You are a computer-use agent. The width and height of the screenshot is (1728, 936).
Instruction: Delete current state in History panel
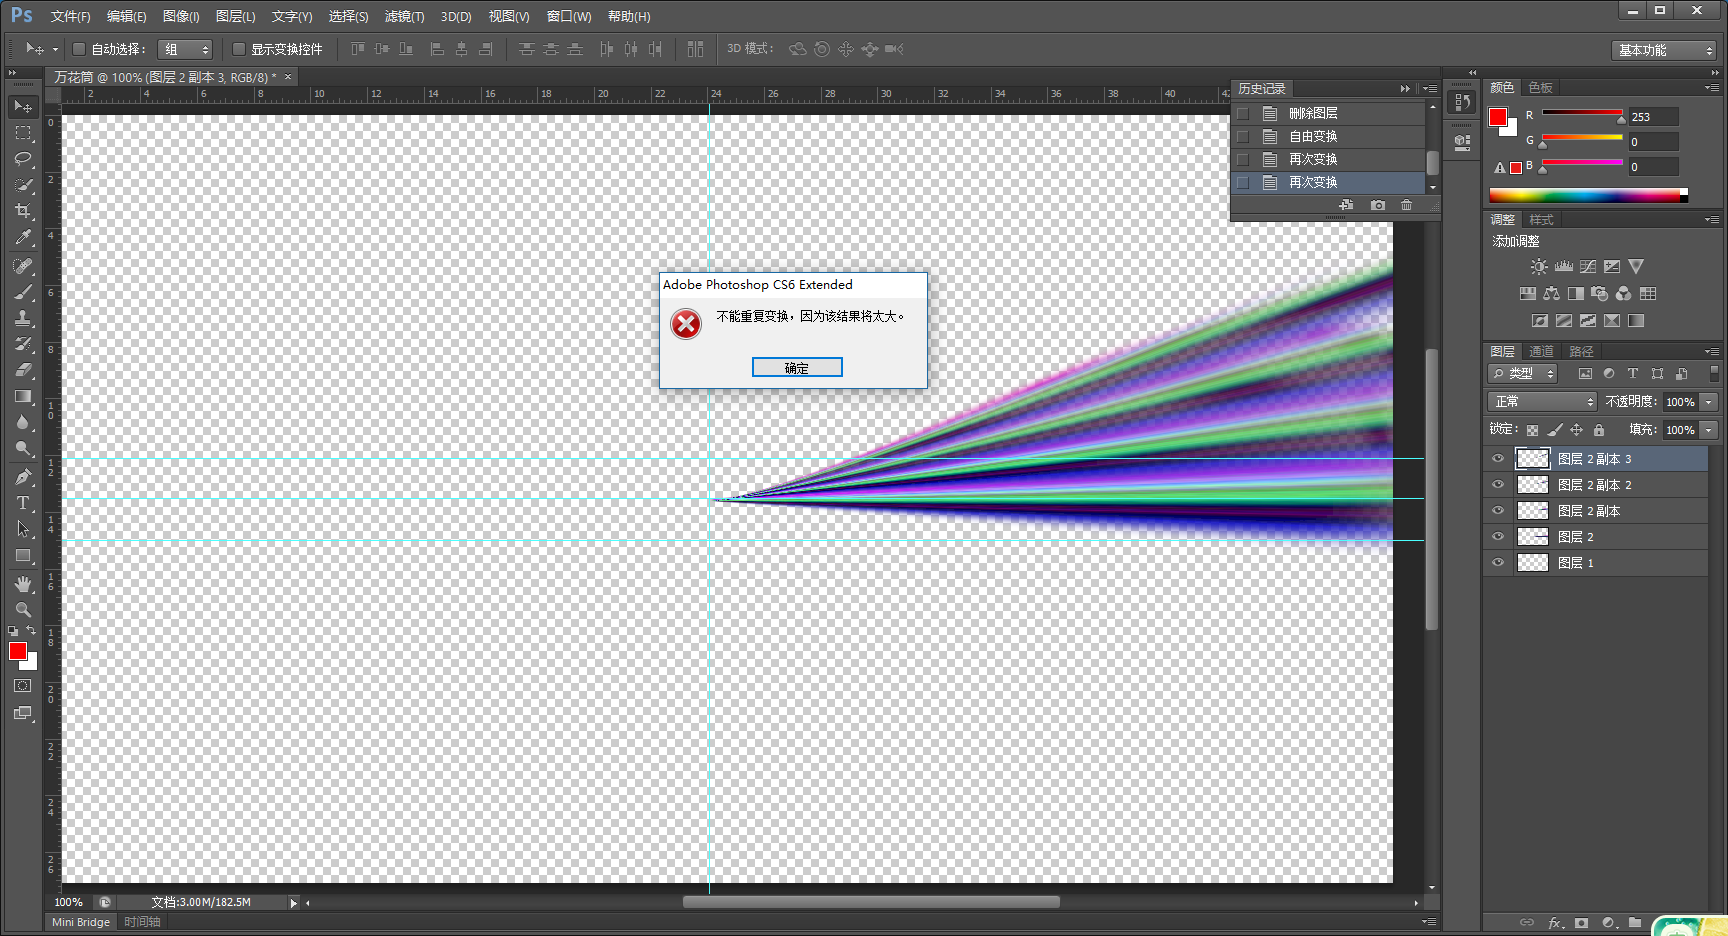tap(1406, 205)
